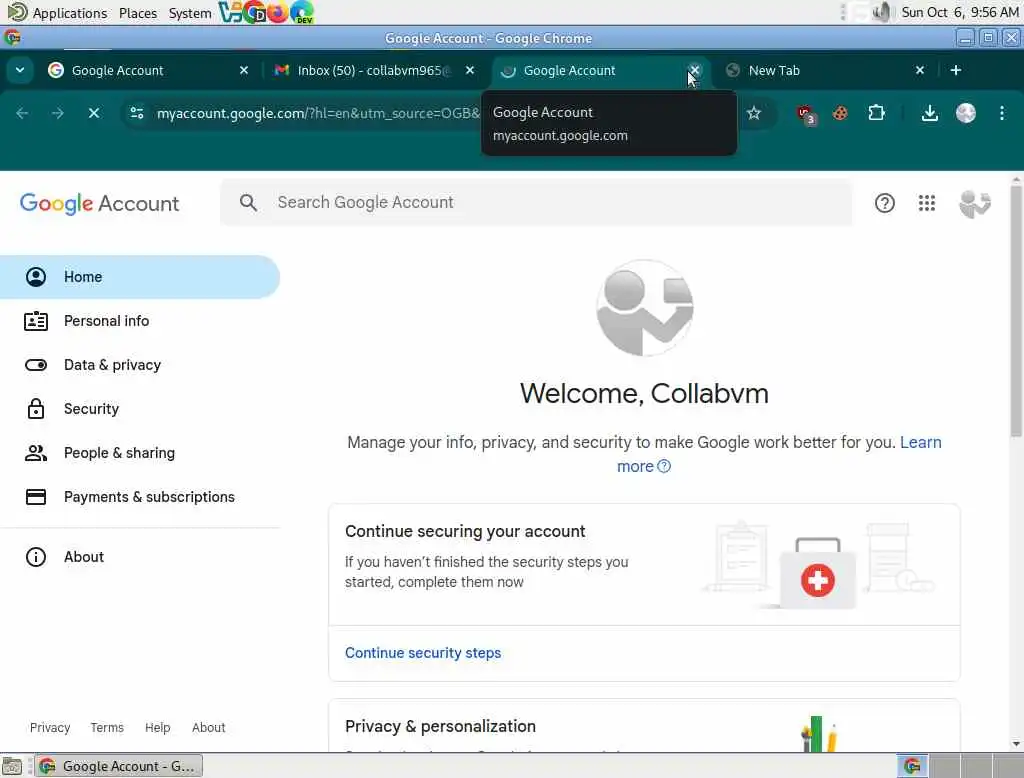Open the Places menu
Screen dimensions: 1024x778
pyautogui.click(x=138, y=12)
